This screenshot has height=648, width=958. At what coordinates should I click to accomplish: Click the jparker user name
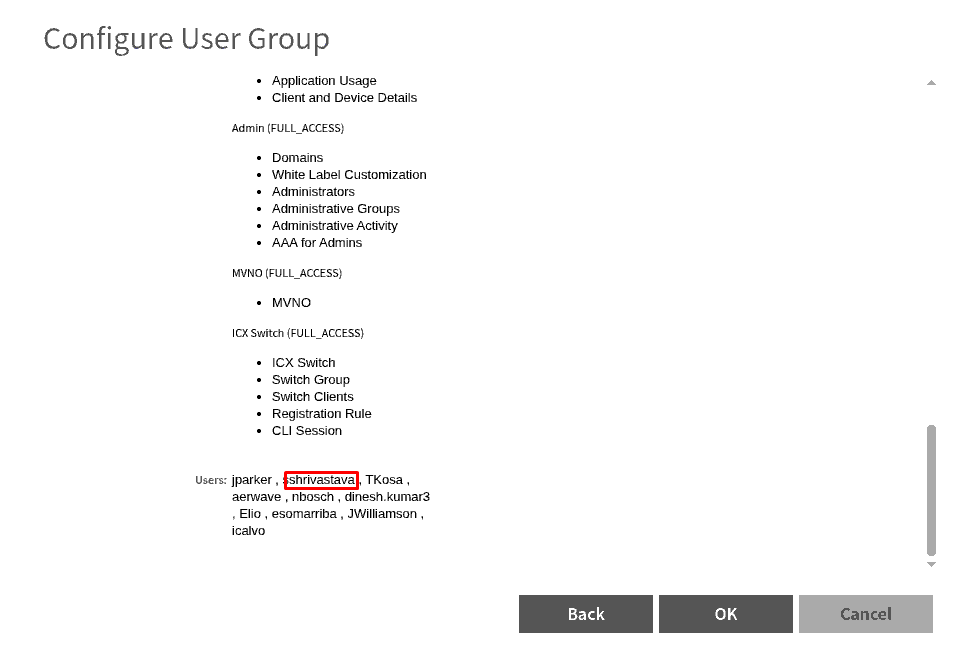251,480
